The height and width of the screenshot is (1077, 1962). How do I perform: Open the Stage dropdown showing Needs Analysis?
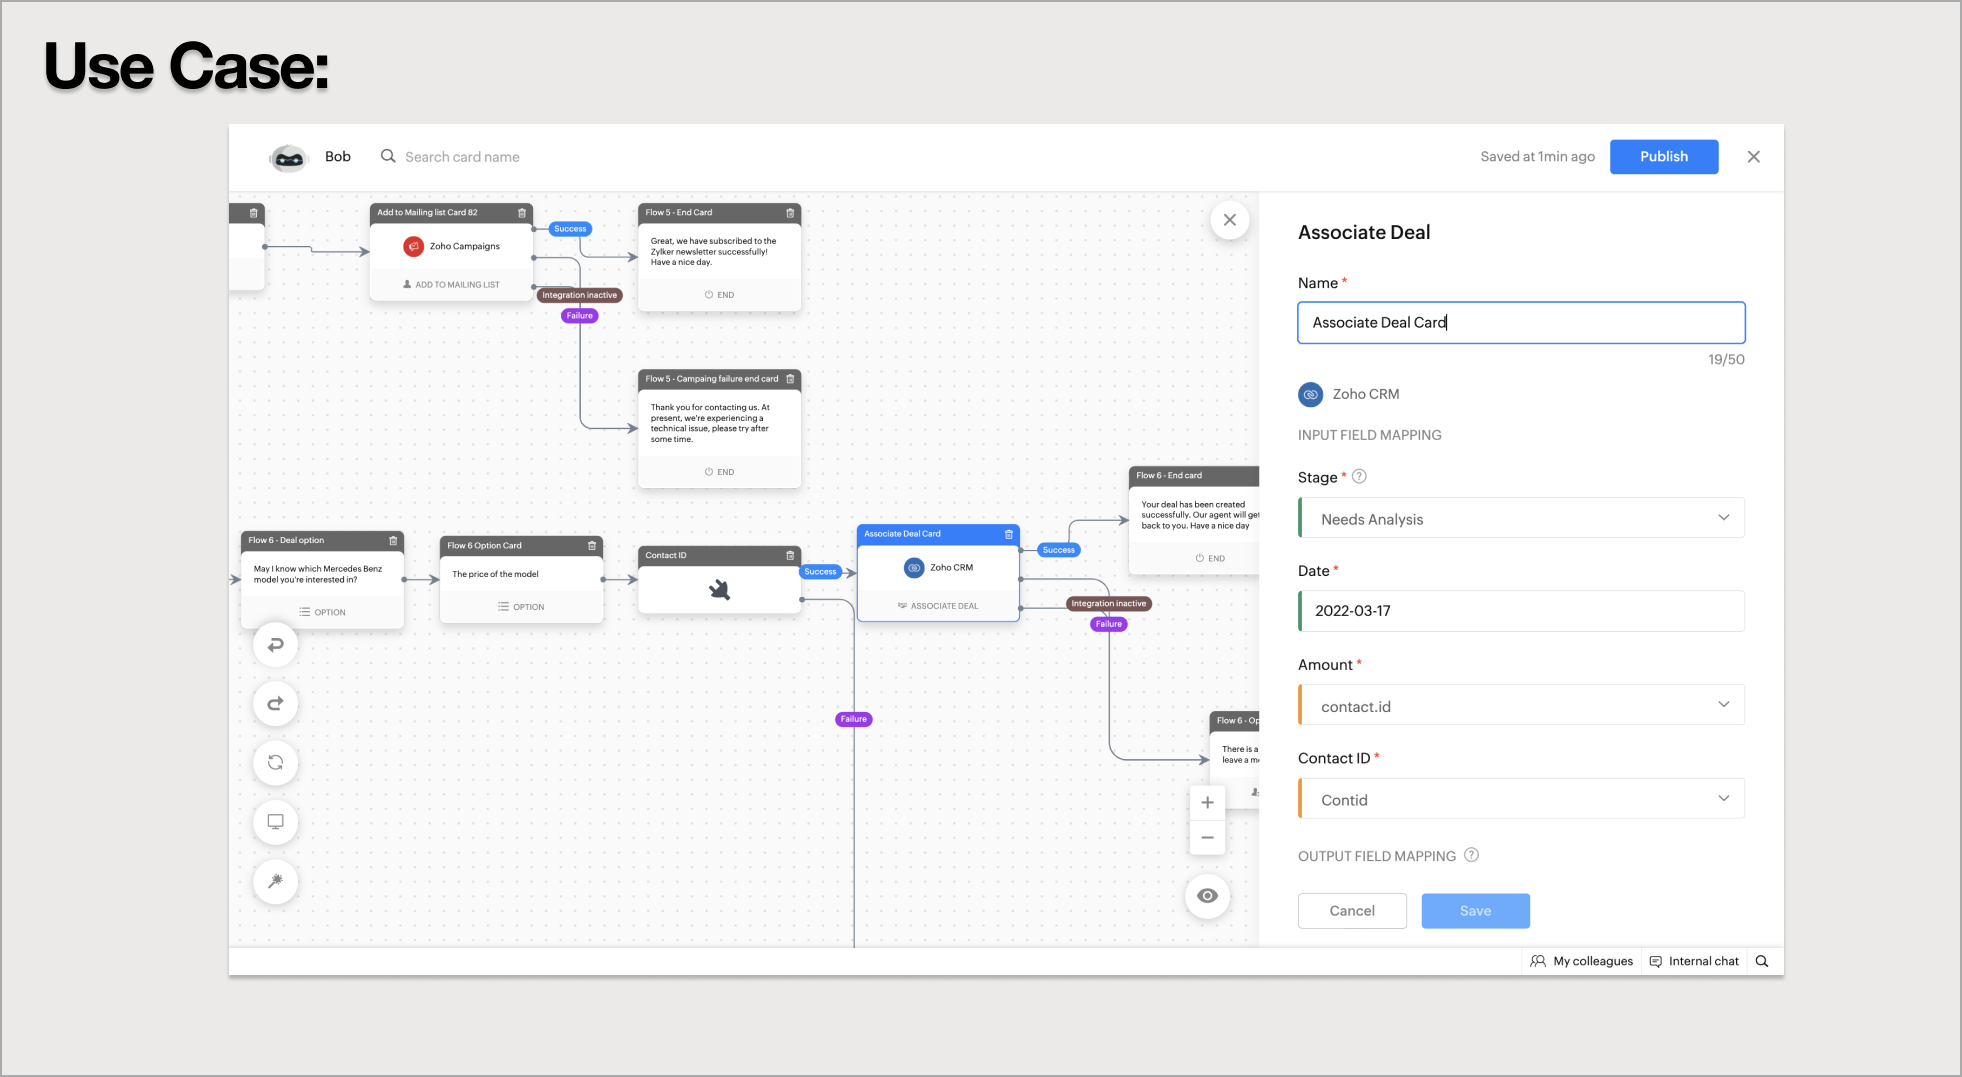(x=1521, y=519)
